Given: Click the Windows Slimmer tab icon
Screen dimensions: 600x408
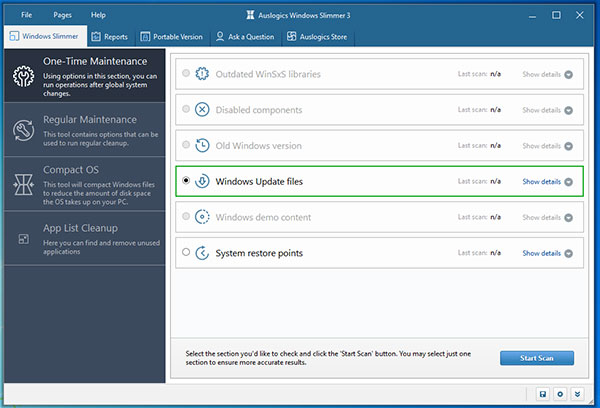Looking at the screenshot, I should pos(14,36).
